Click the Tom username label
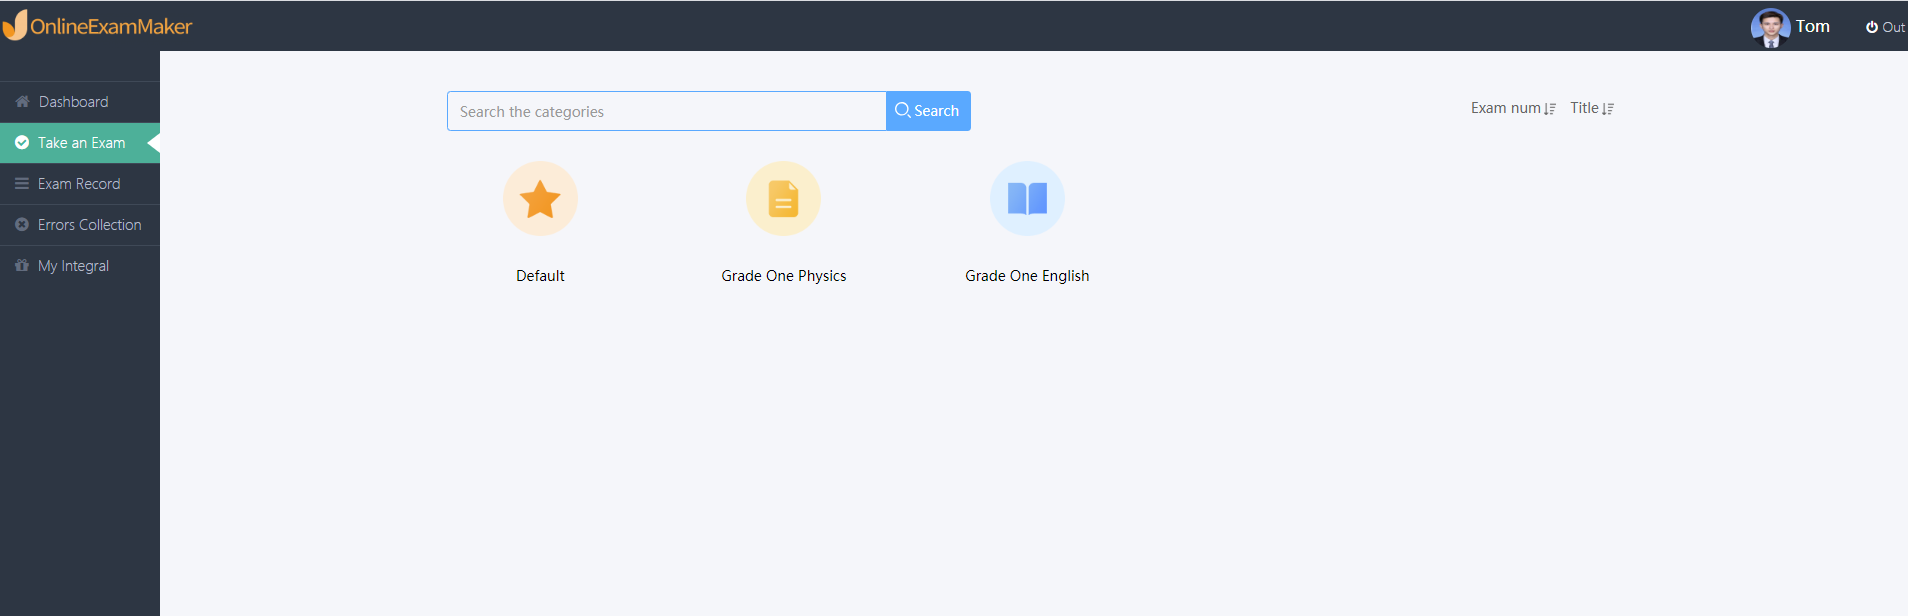This screenshot has width=1908, height=616. [1812, 27]
